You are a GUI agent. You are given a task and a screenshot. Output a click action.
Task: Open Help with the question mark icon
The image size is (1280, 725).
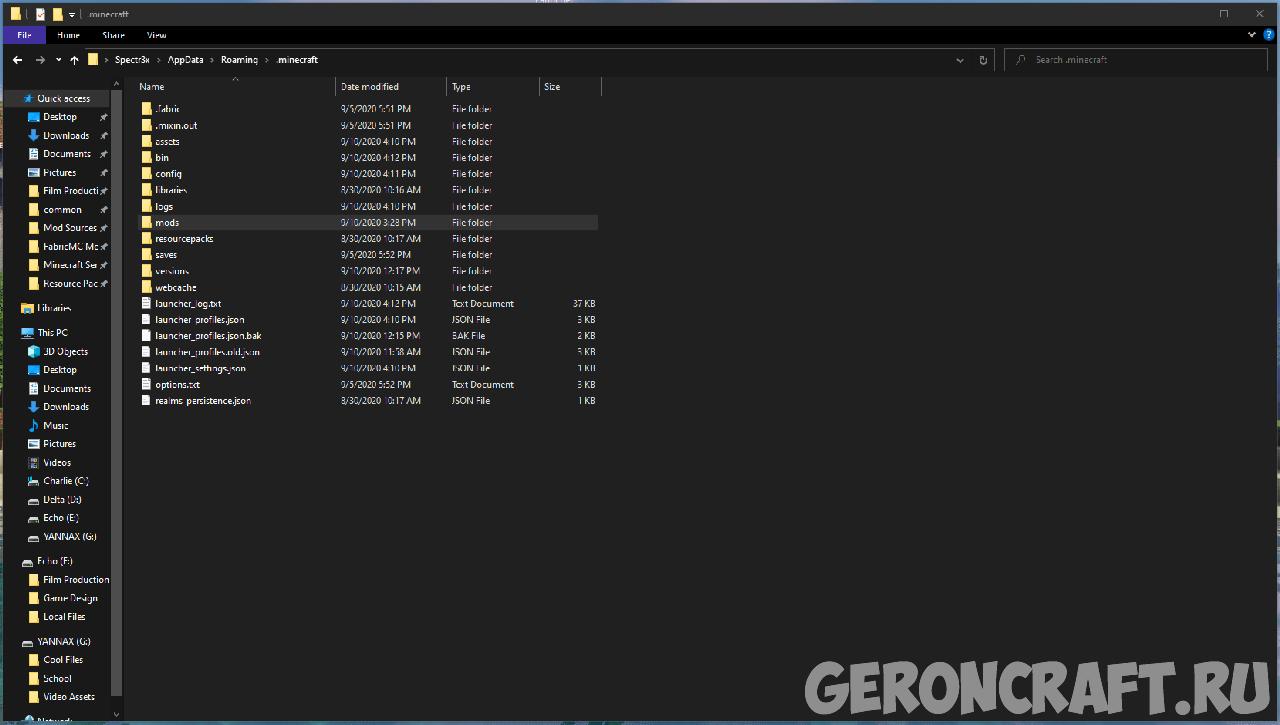click(1268, 35)
